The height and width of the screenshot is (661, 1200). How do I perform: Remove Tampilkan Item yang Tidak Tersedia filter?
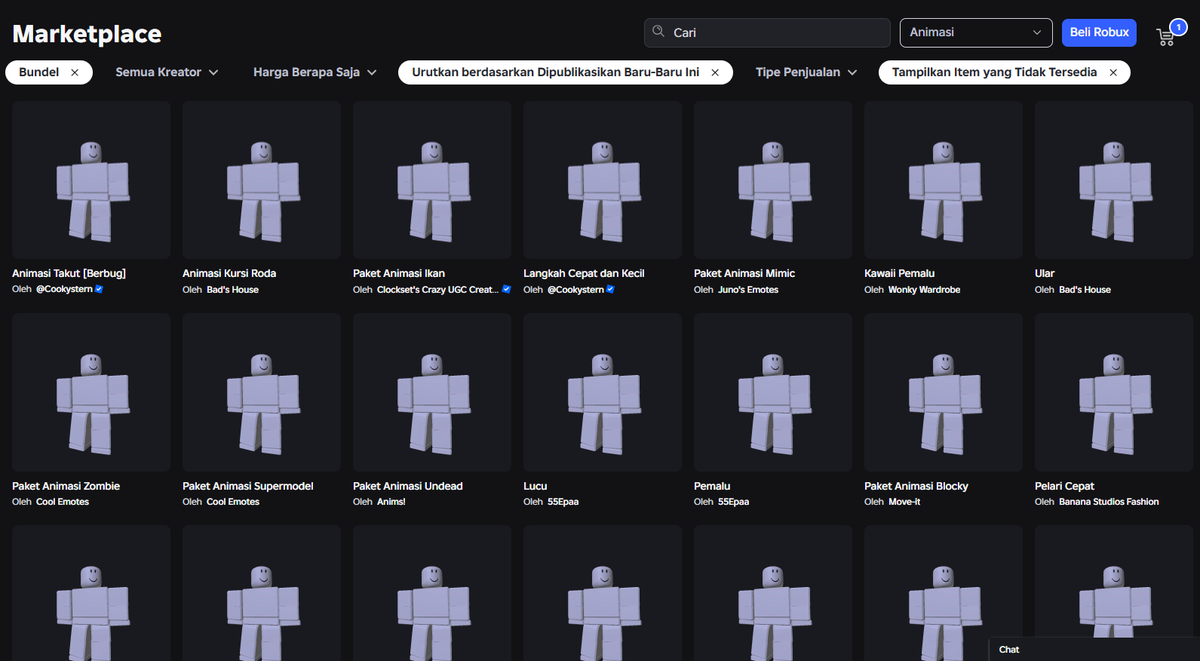[1113, 72]
